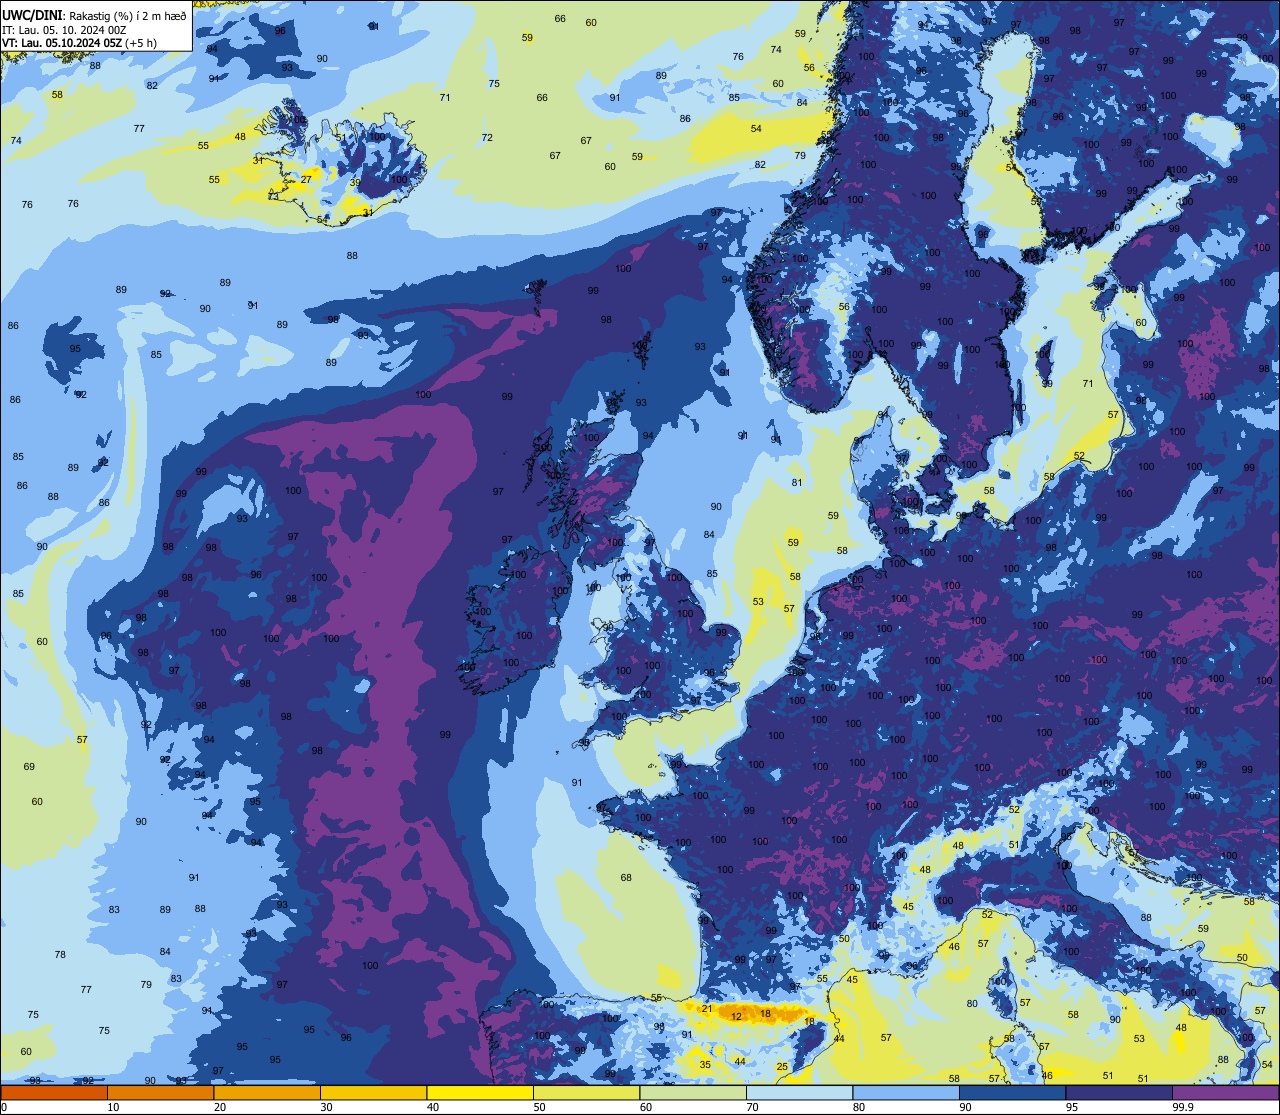Click the 0–10 dark orange legend swatch

point(54,1092)
